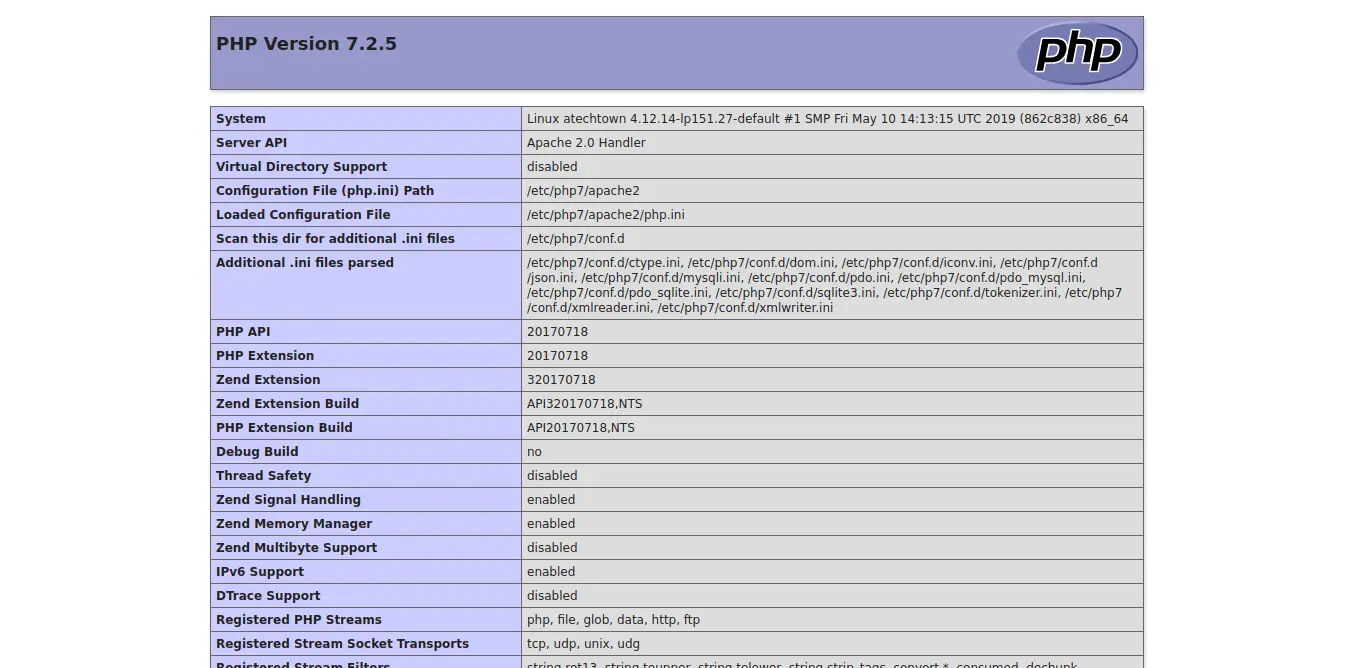Screen dimensions: 1354x668
Task: Click the PHP logo image
Action: [1077, 53]
